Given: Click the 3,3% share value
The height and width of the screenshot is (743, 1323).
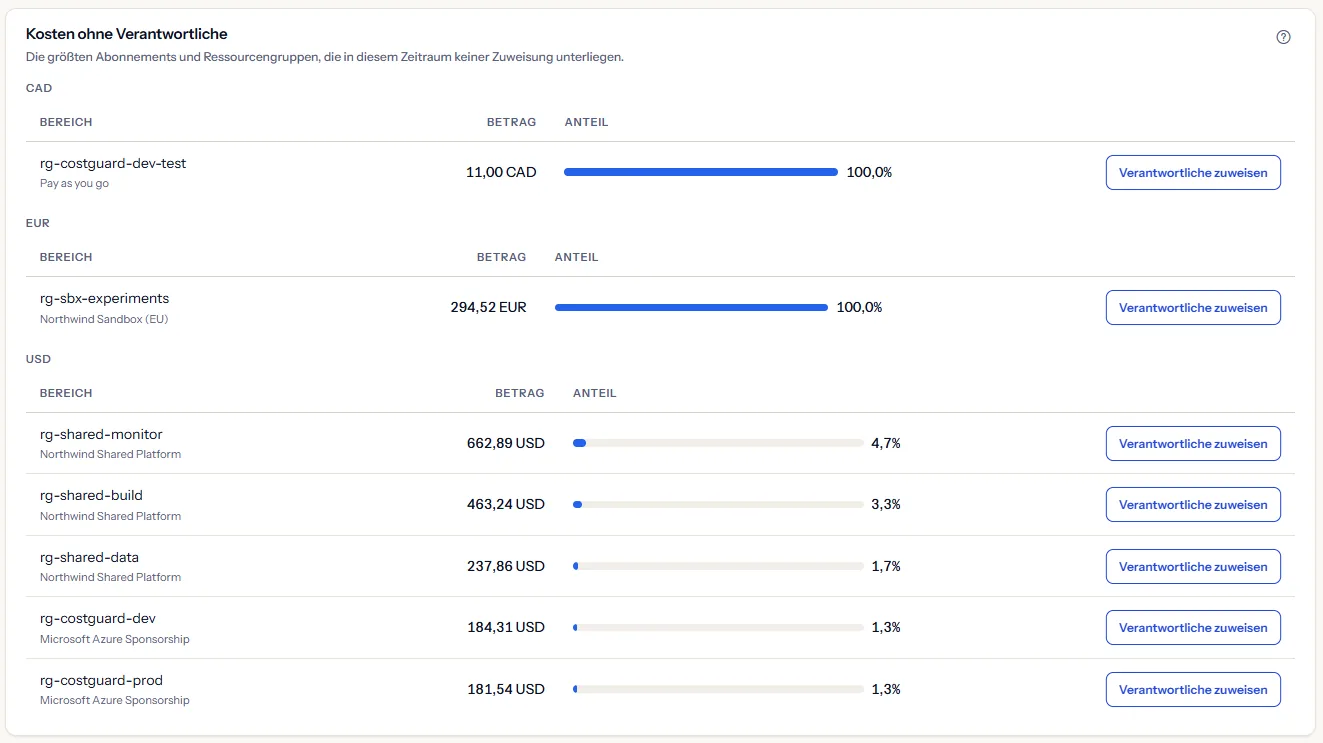Looking at the screenshot, I should [x=886, y=504].
